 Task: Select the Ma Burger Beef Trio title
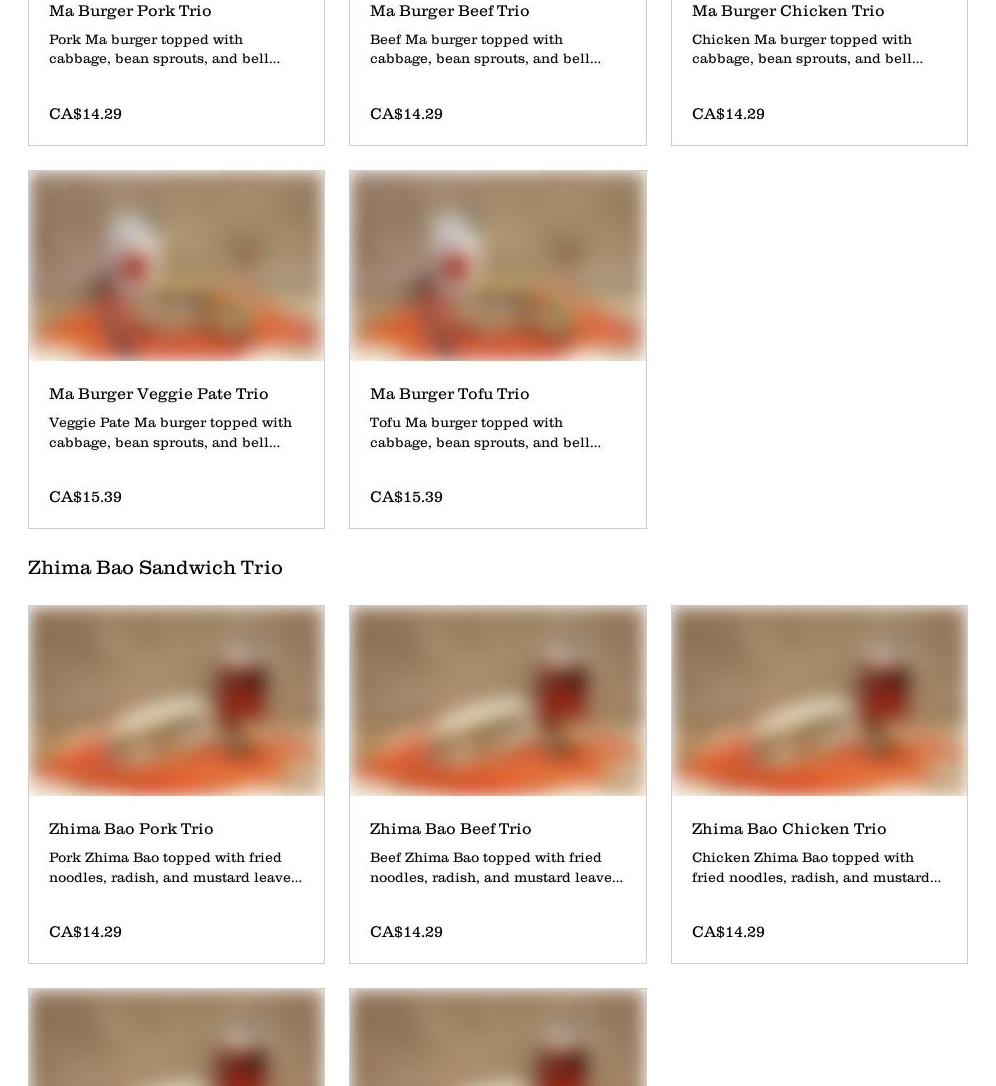[450, 10]
